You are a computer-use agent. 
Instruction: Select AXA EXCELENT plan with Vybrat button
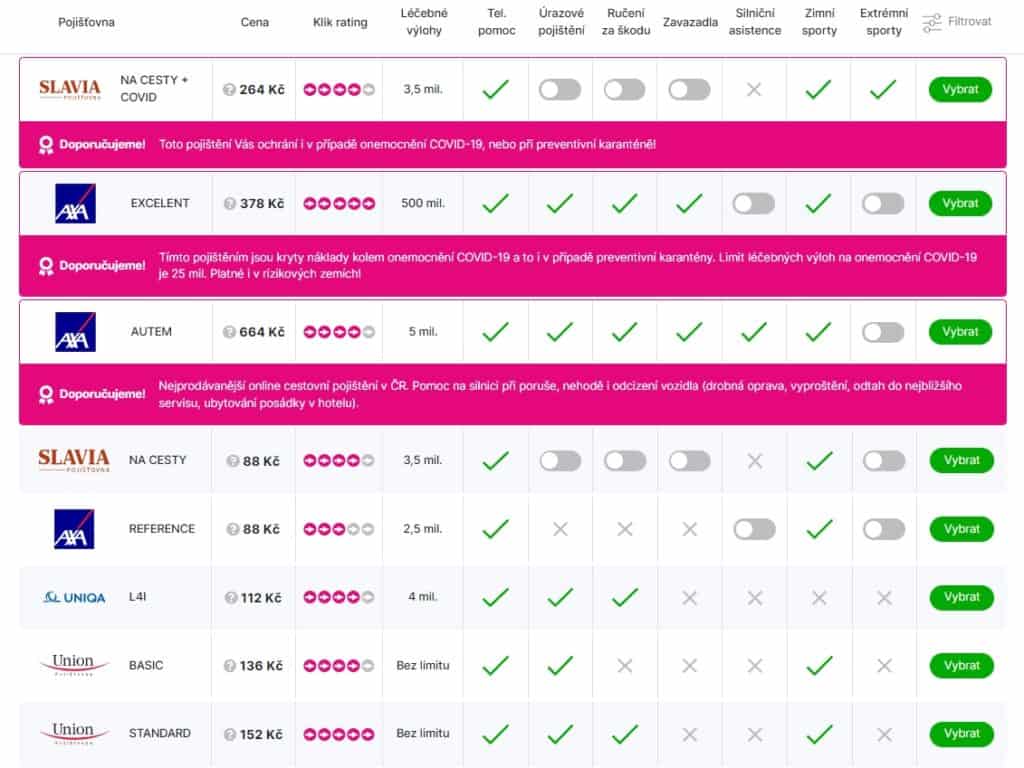tap(960, 204)
